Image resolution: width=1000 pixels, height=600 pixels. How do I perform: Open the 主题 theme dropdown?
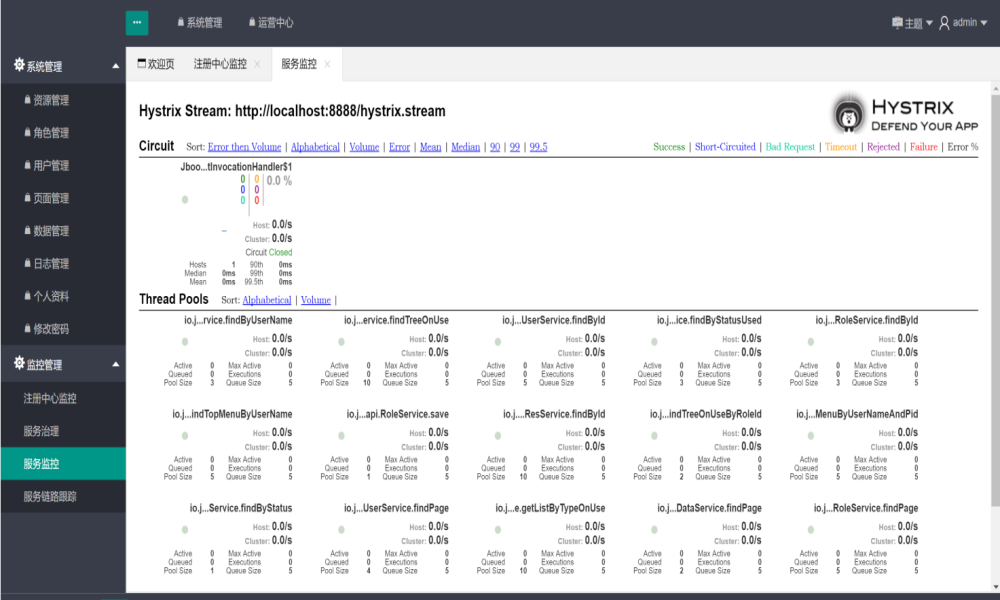[x=912, y=23]
